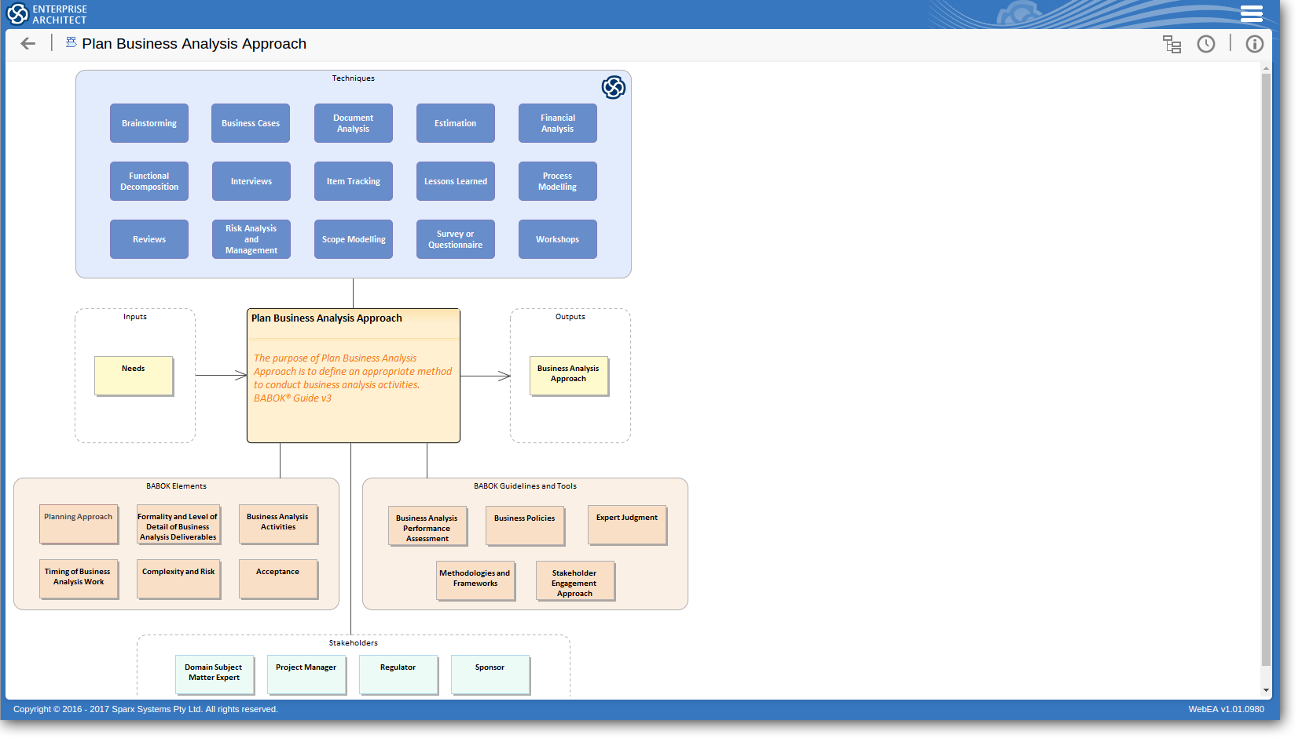Open the Workshops technique
1310x750 pixels.
pos(557,239)
